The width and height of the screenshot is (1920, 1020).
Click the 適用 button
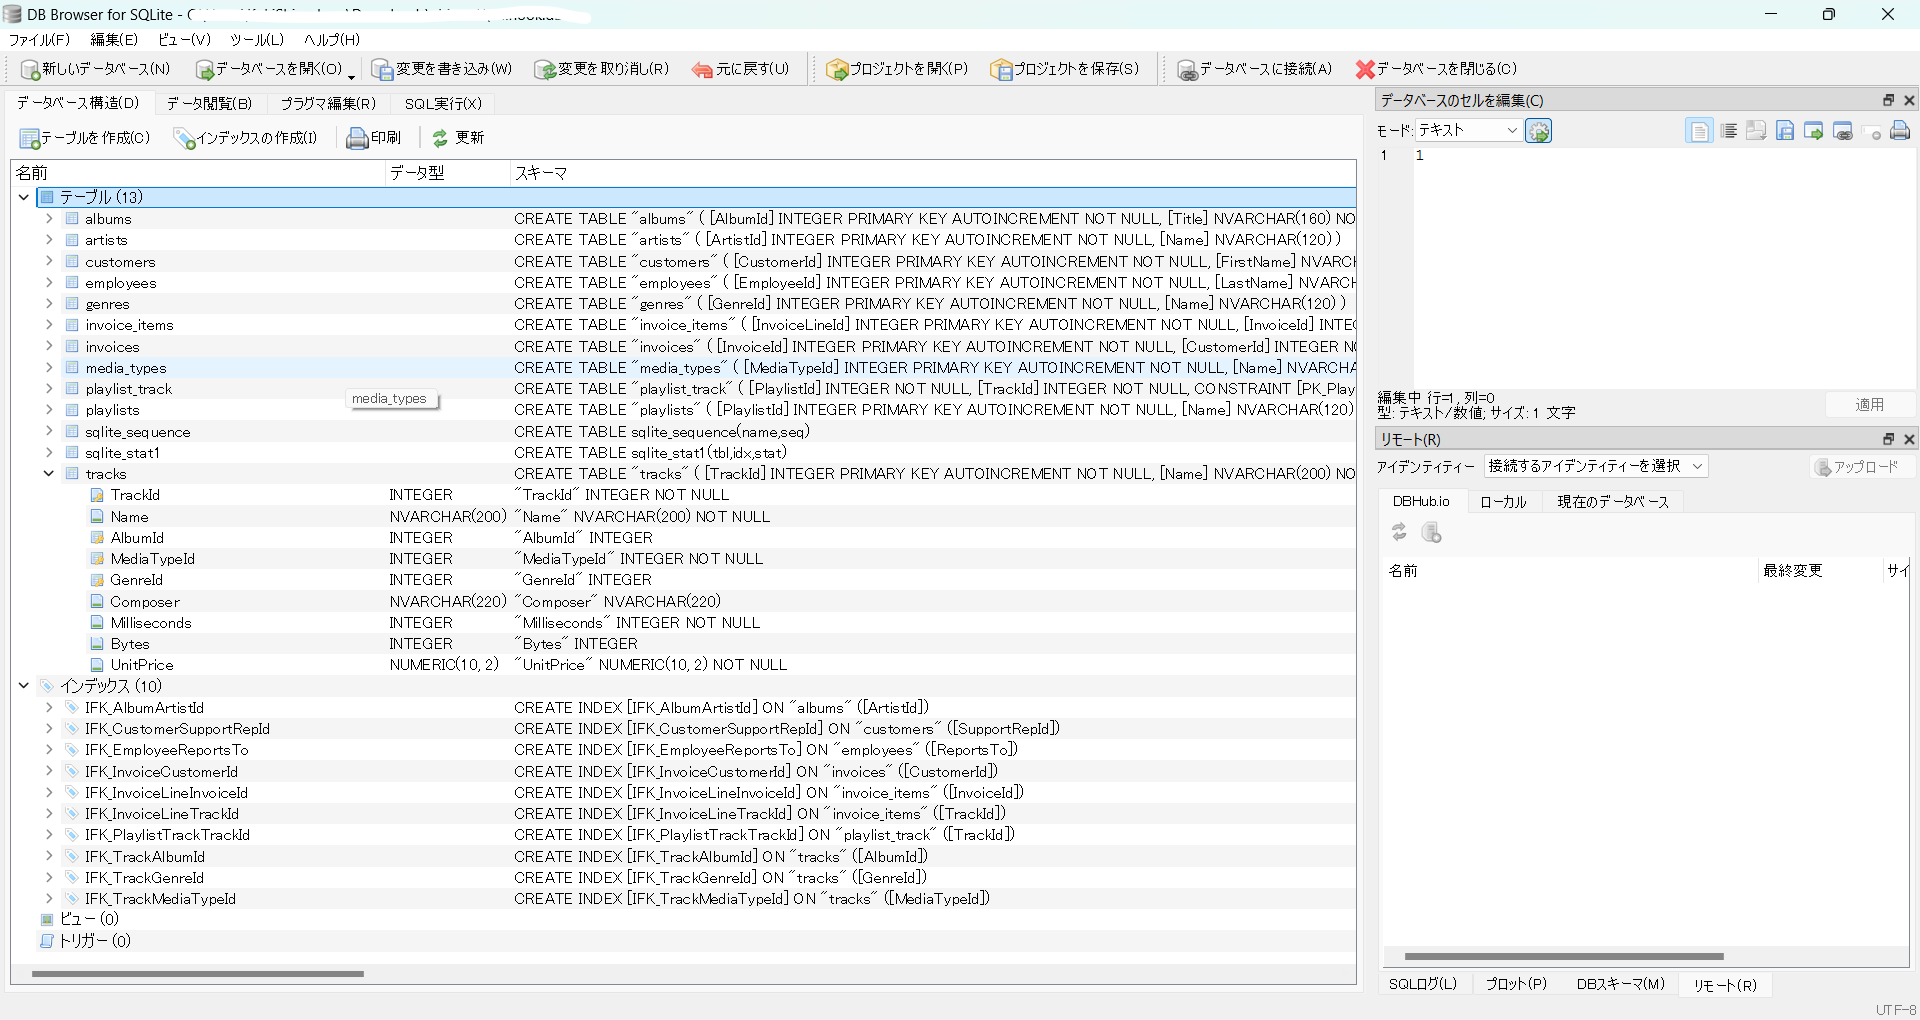click(1871, 404)
